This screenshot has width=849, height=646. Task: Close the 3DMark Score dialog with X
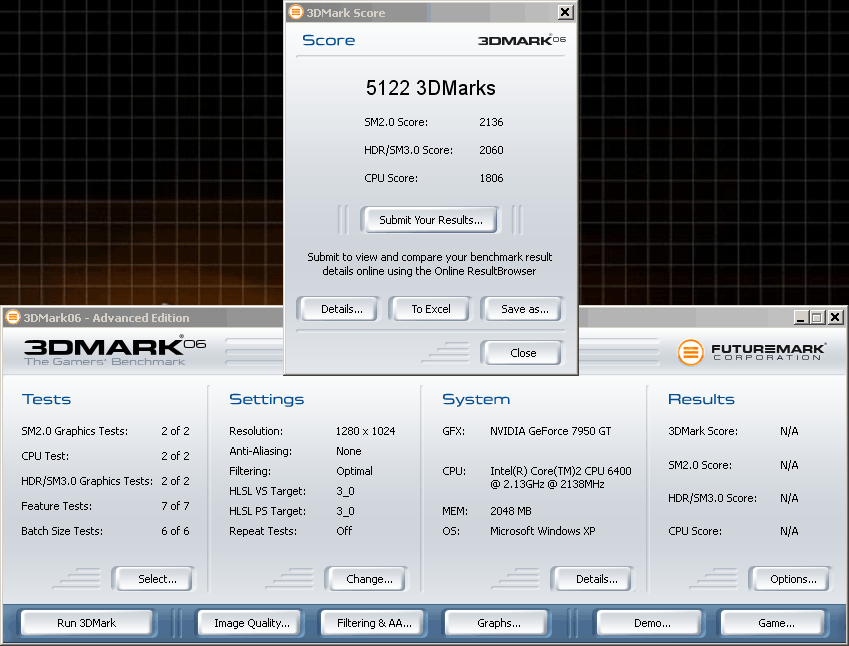tap(565, 12)
